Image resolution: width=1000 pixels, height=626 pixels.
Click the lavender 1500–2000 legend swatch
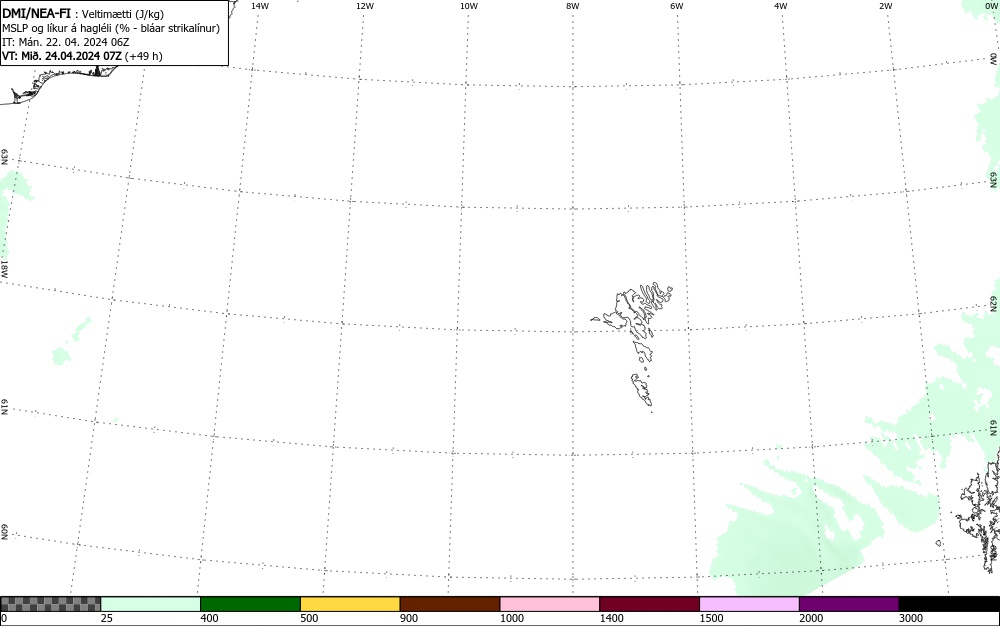click(x=749, y=604)
